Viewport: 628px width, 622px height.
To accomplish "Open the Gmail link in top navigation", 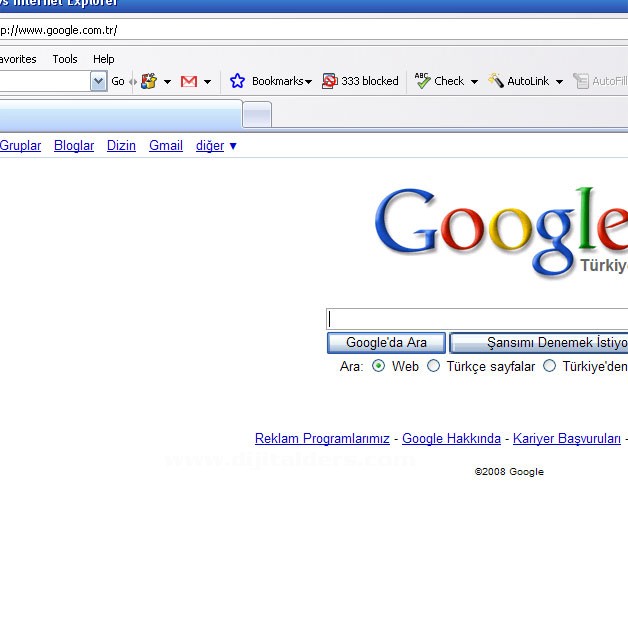I will [x=166, y=145].
